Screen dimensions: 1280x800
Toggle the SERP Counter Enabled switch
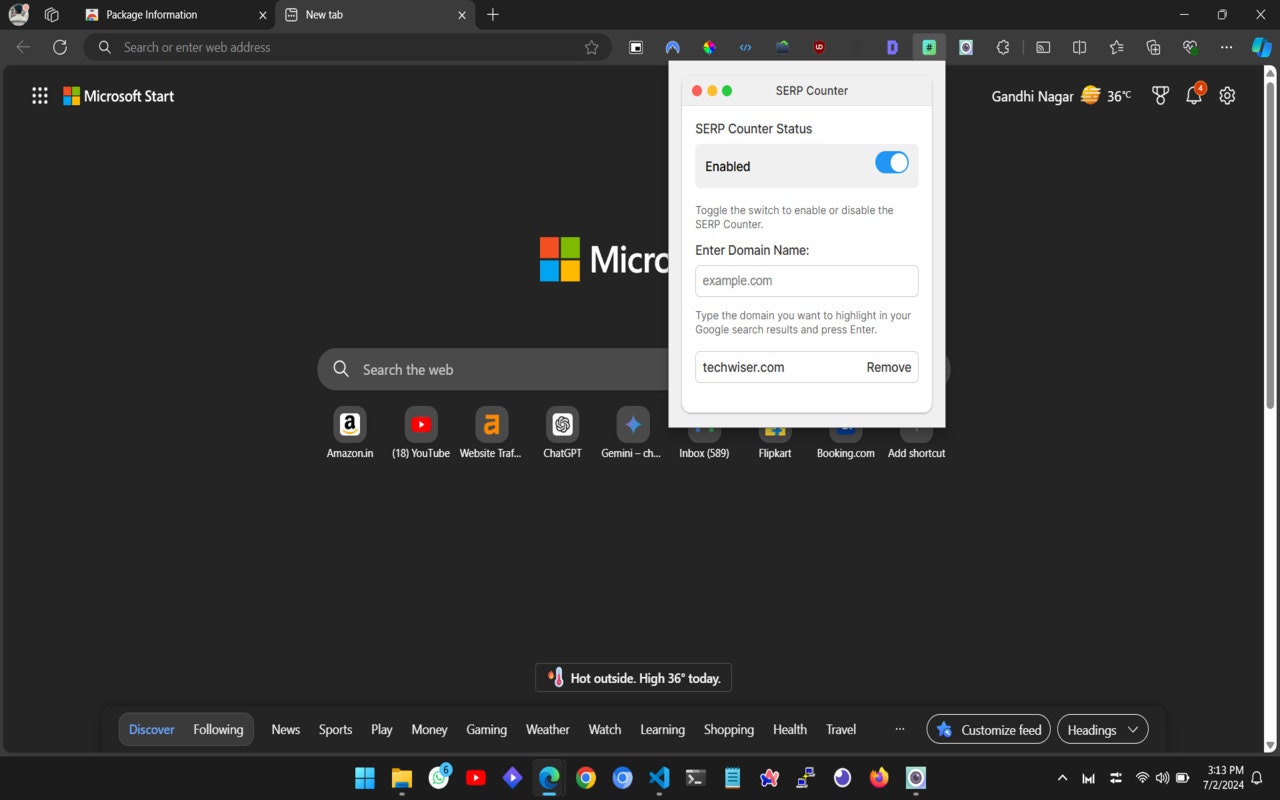click(x=892, y=163)
